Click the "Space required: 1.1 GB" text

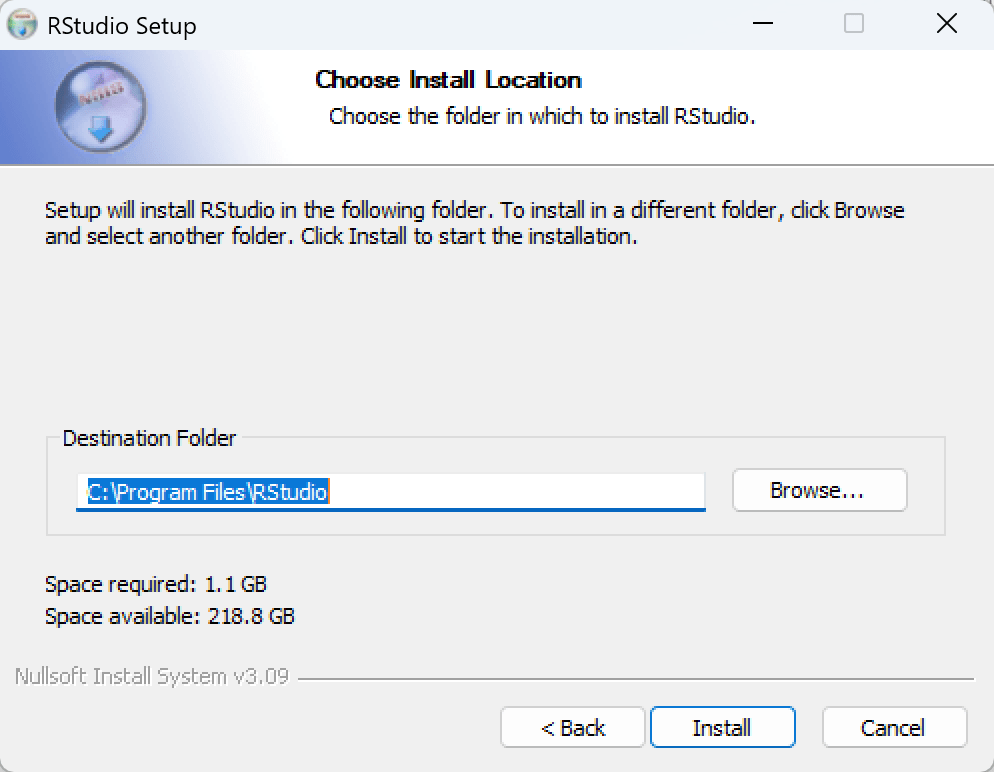[x=156, y=583]
